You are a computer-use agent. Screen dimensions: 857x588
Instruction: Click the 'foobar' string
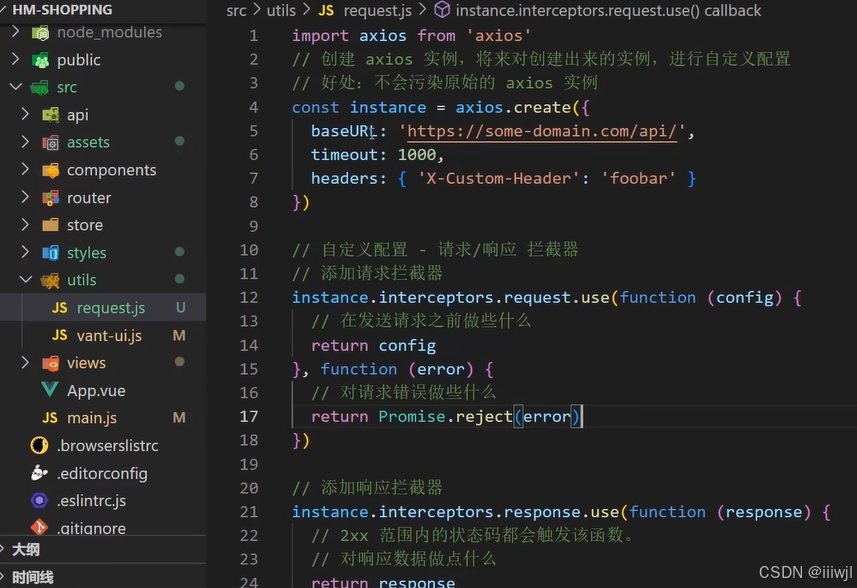click(638, 178)
